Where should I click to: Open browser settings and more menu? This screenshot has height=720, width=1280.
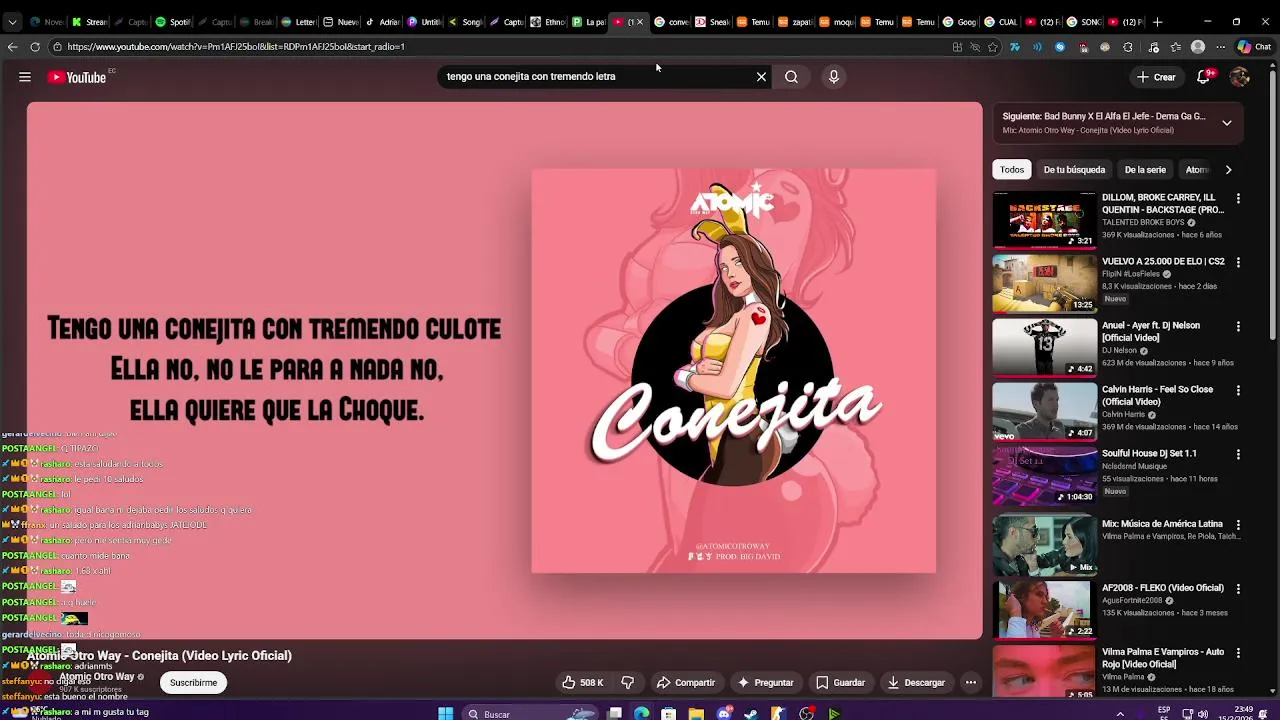point(1220,47)
